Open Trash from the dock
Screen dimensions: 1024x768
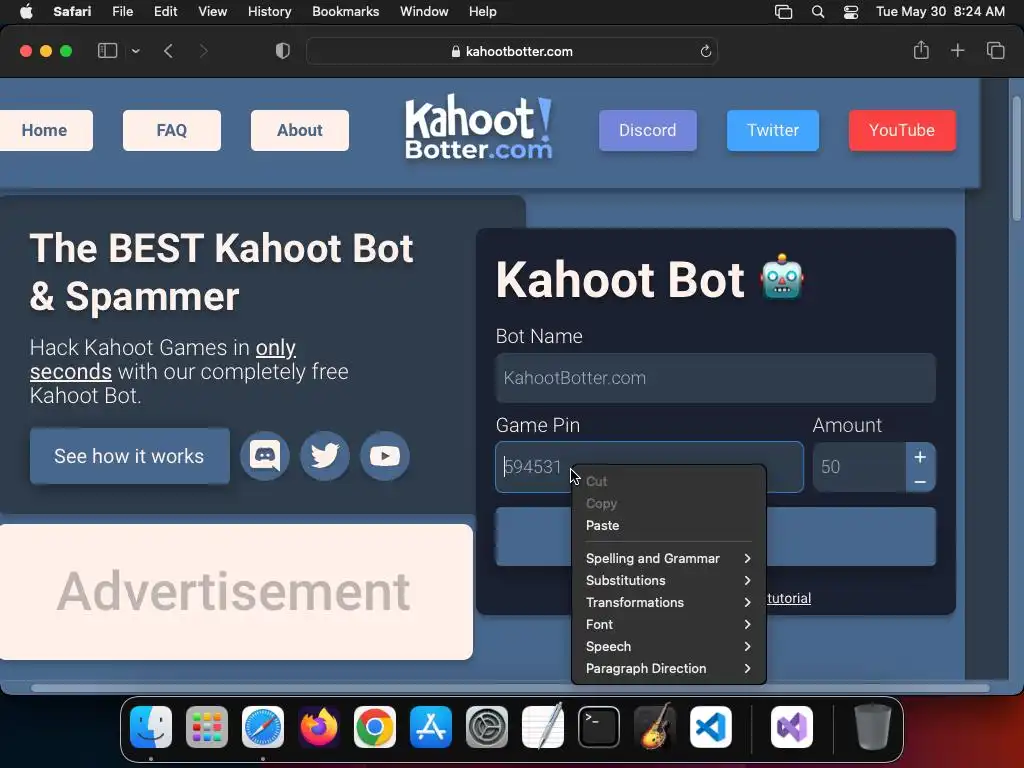(x=872, y=727)
